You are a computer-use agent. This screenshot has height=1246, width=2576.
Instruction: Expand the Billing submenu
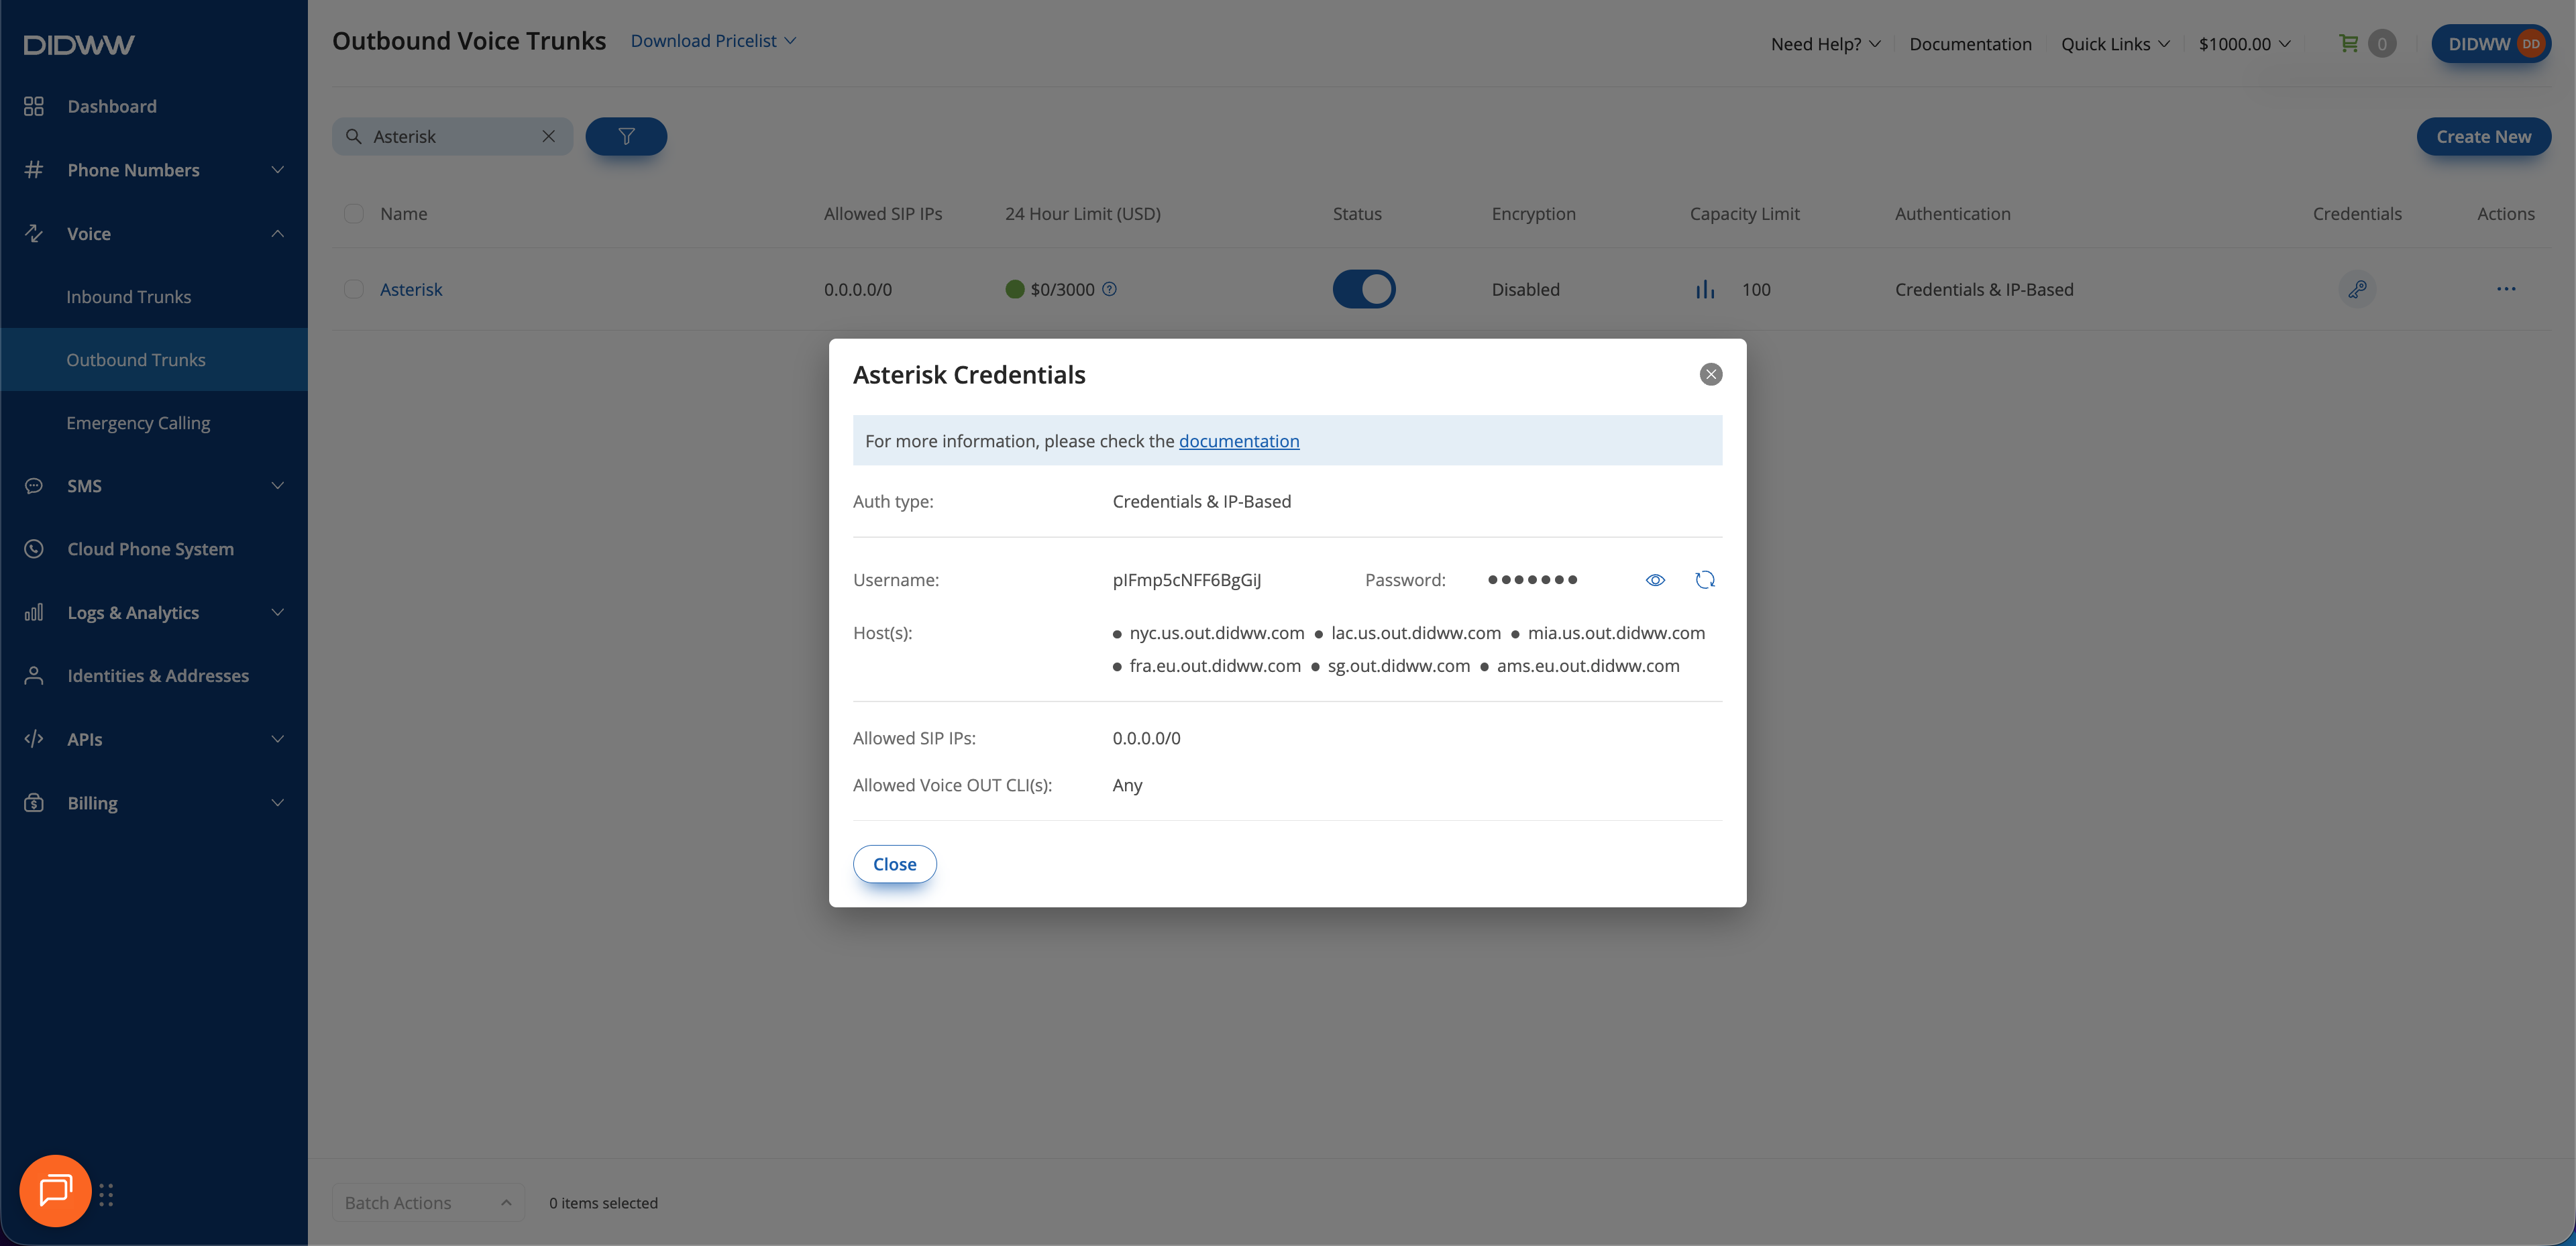tap(278, 803)
